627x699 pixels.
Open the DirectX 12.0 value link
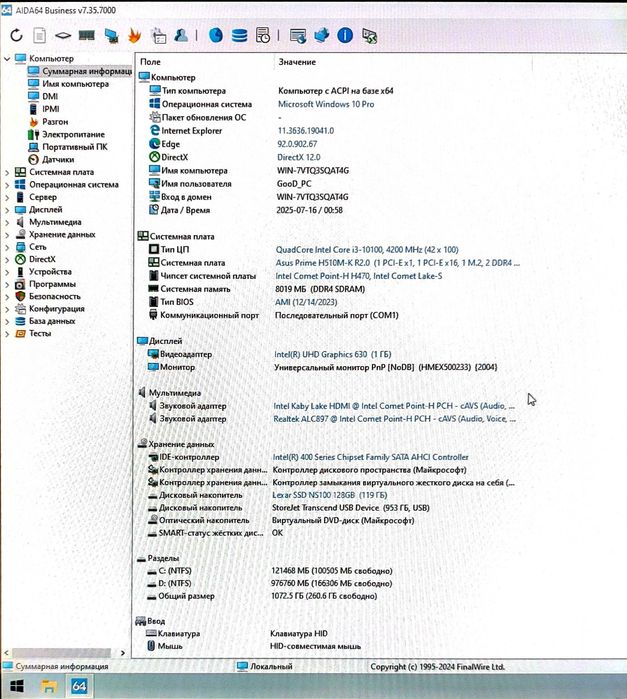point(299,157)
